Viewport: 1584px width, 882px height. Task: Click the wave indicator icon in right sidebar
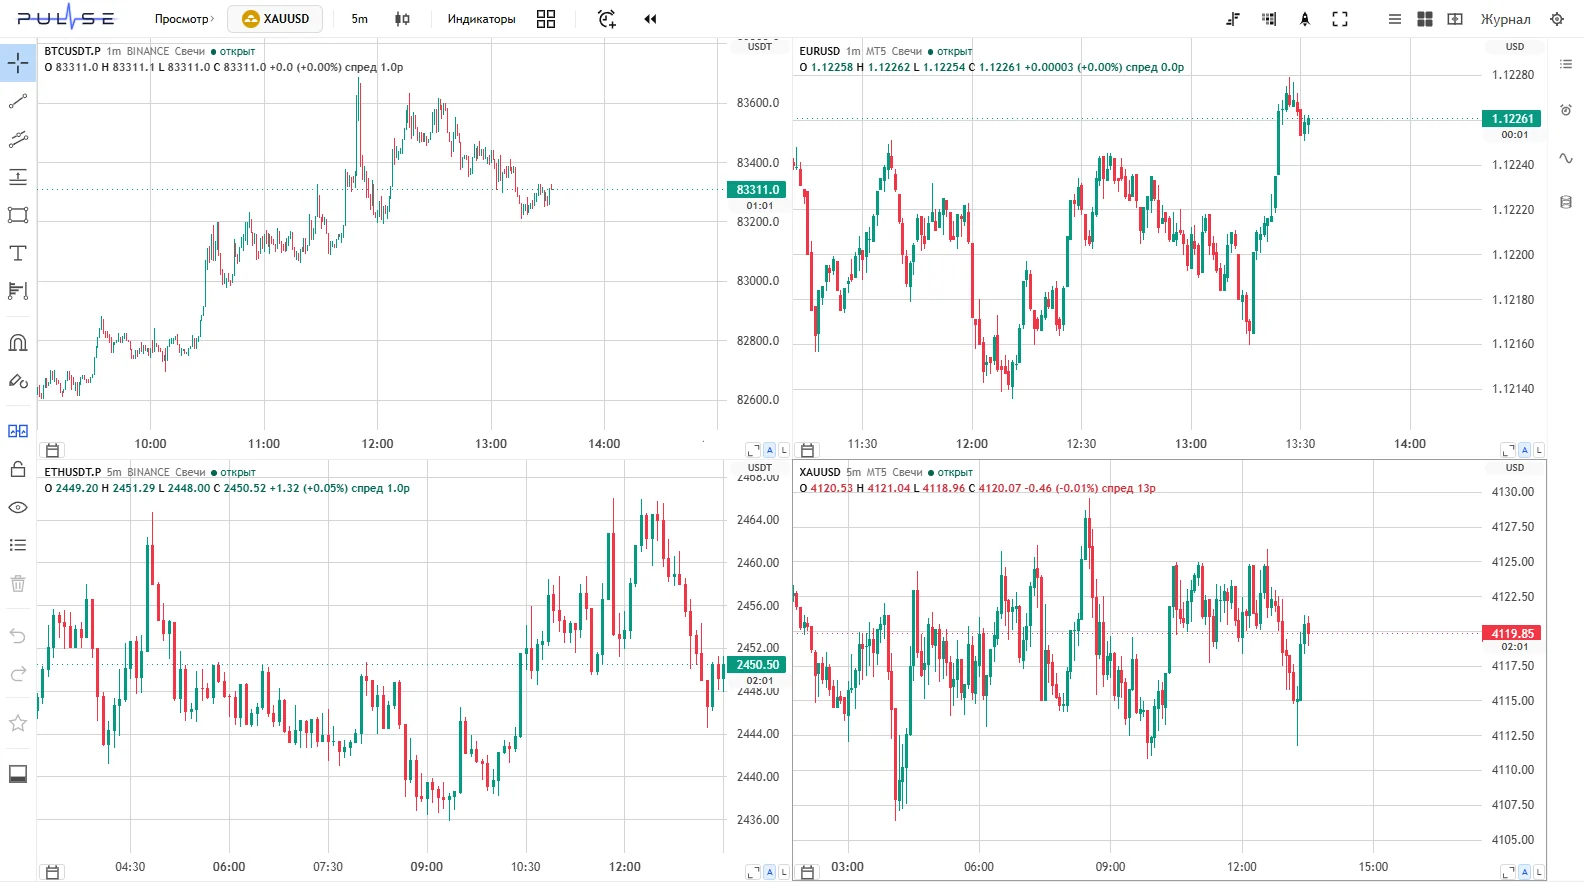(1566, 158)
